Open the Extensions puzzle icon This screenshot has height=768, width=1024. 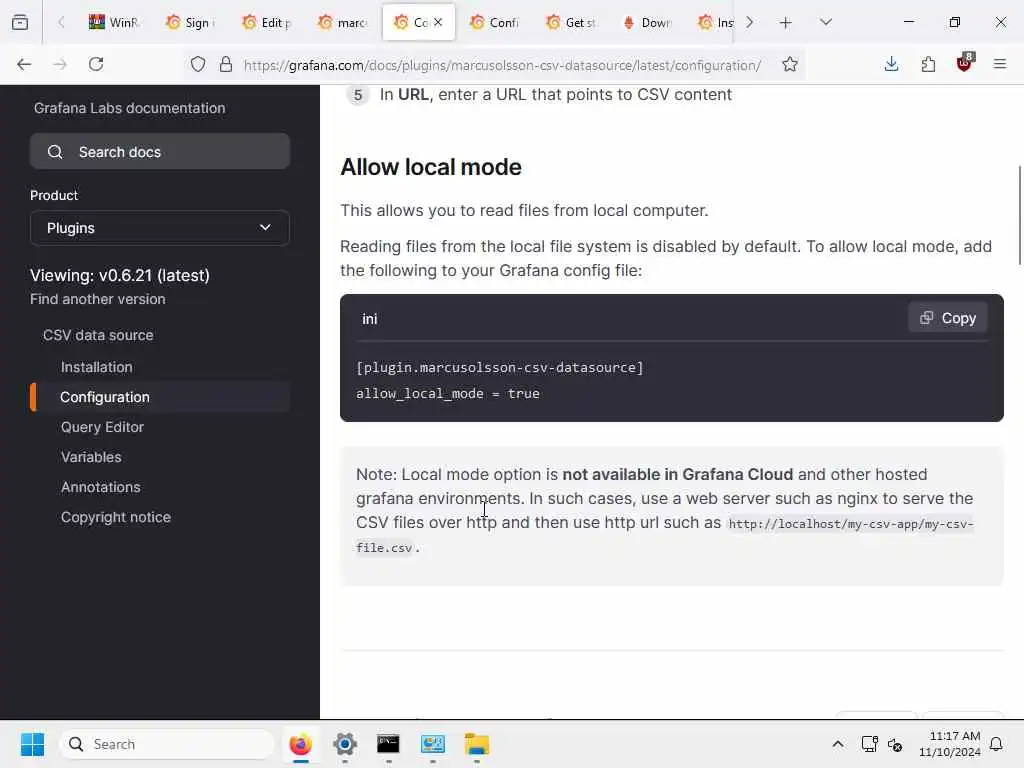pos(928,64)
